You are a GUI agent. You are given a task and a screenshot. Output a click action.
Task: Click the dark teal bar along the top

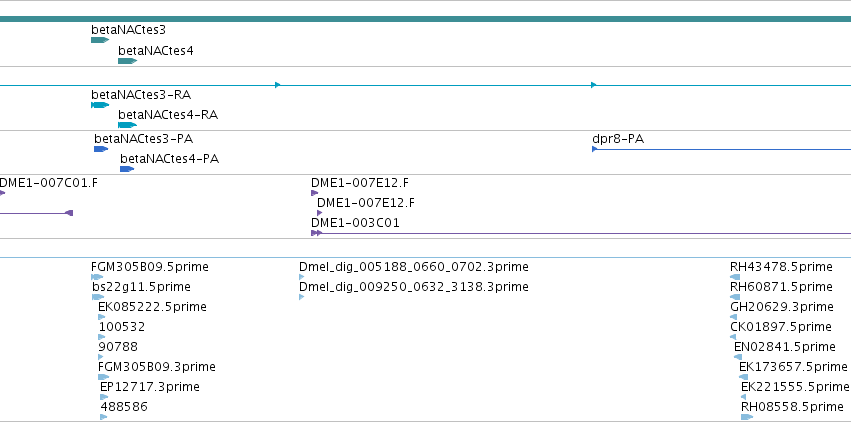coord(426,19)
